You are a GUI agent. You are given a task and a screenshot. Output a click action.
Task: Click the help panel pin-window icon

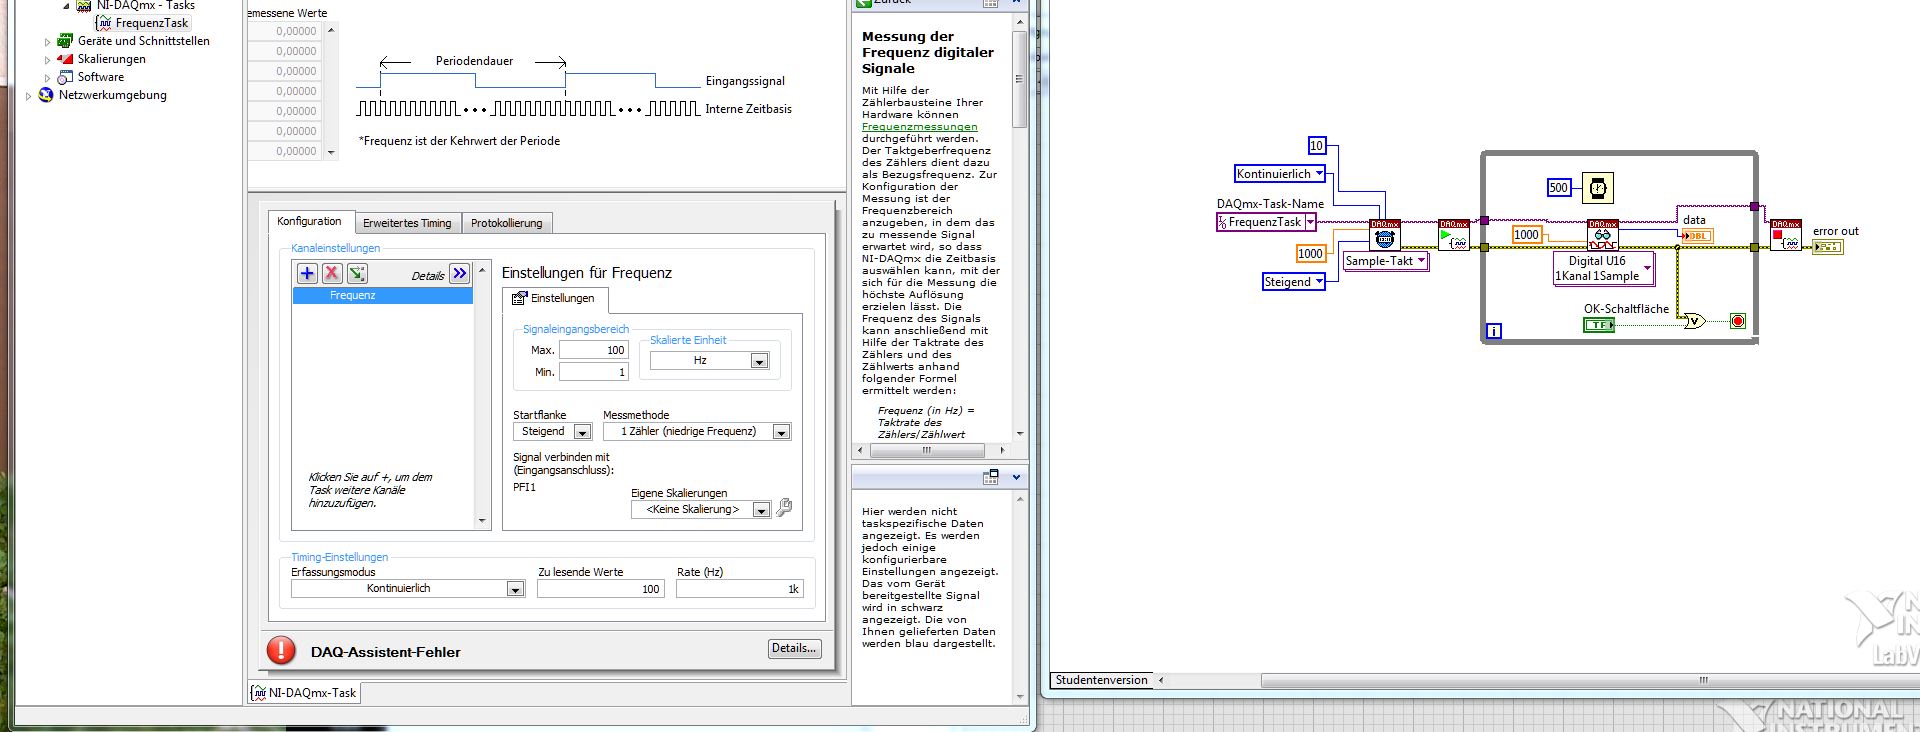[x=991, y=477]
